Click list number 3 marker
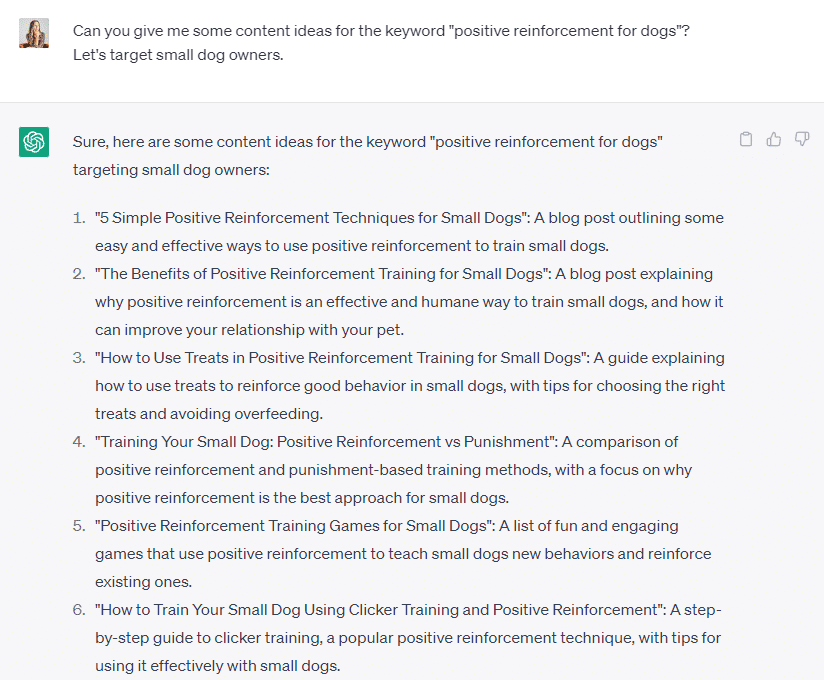 coord(79,358)
